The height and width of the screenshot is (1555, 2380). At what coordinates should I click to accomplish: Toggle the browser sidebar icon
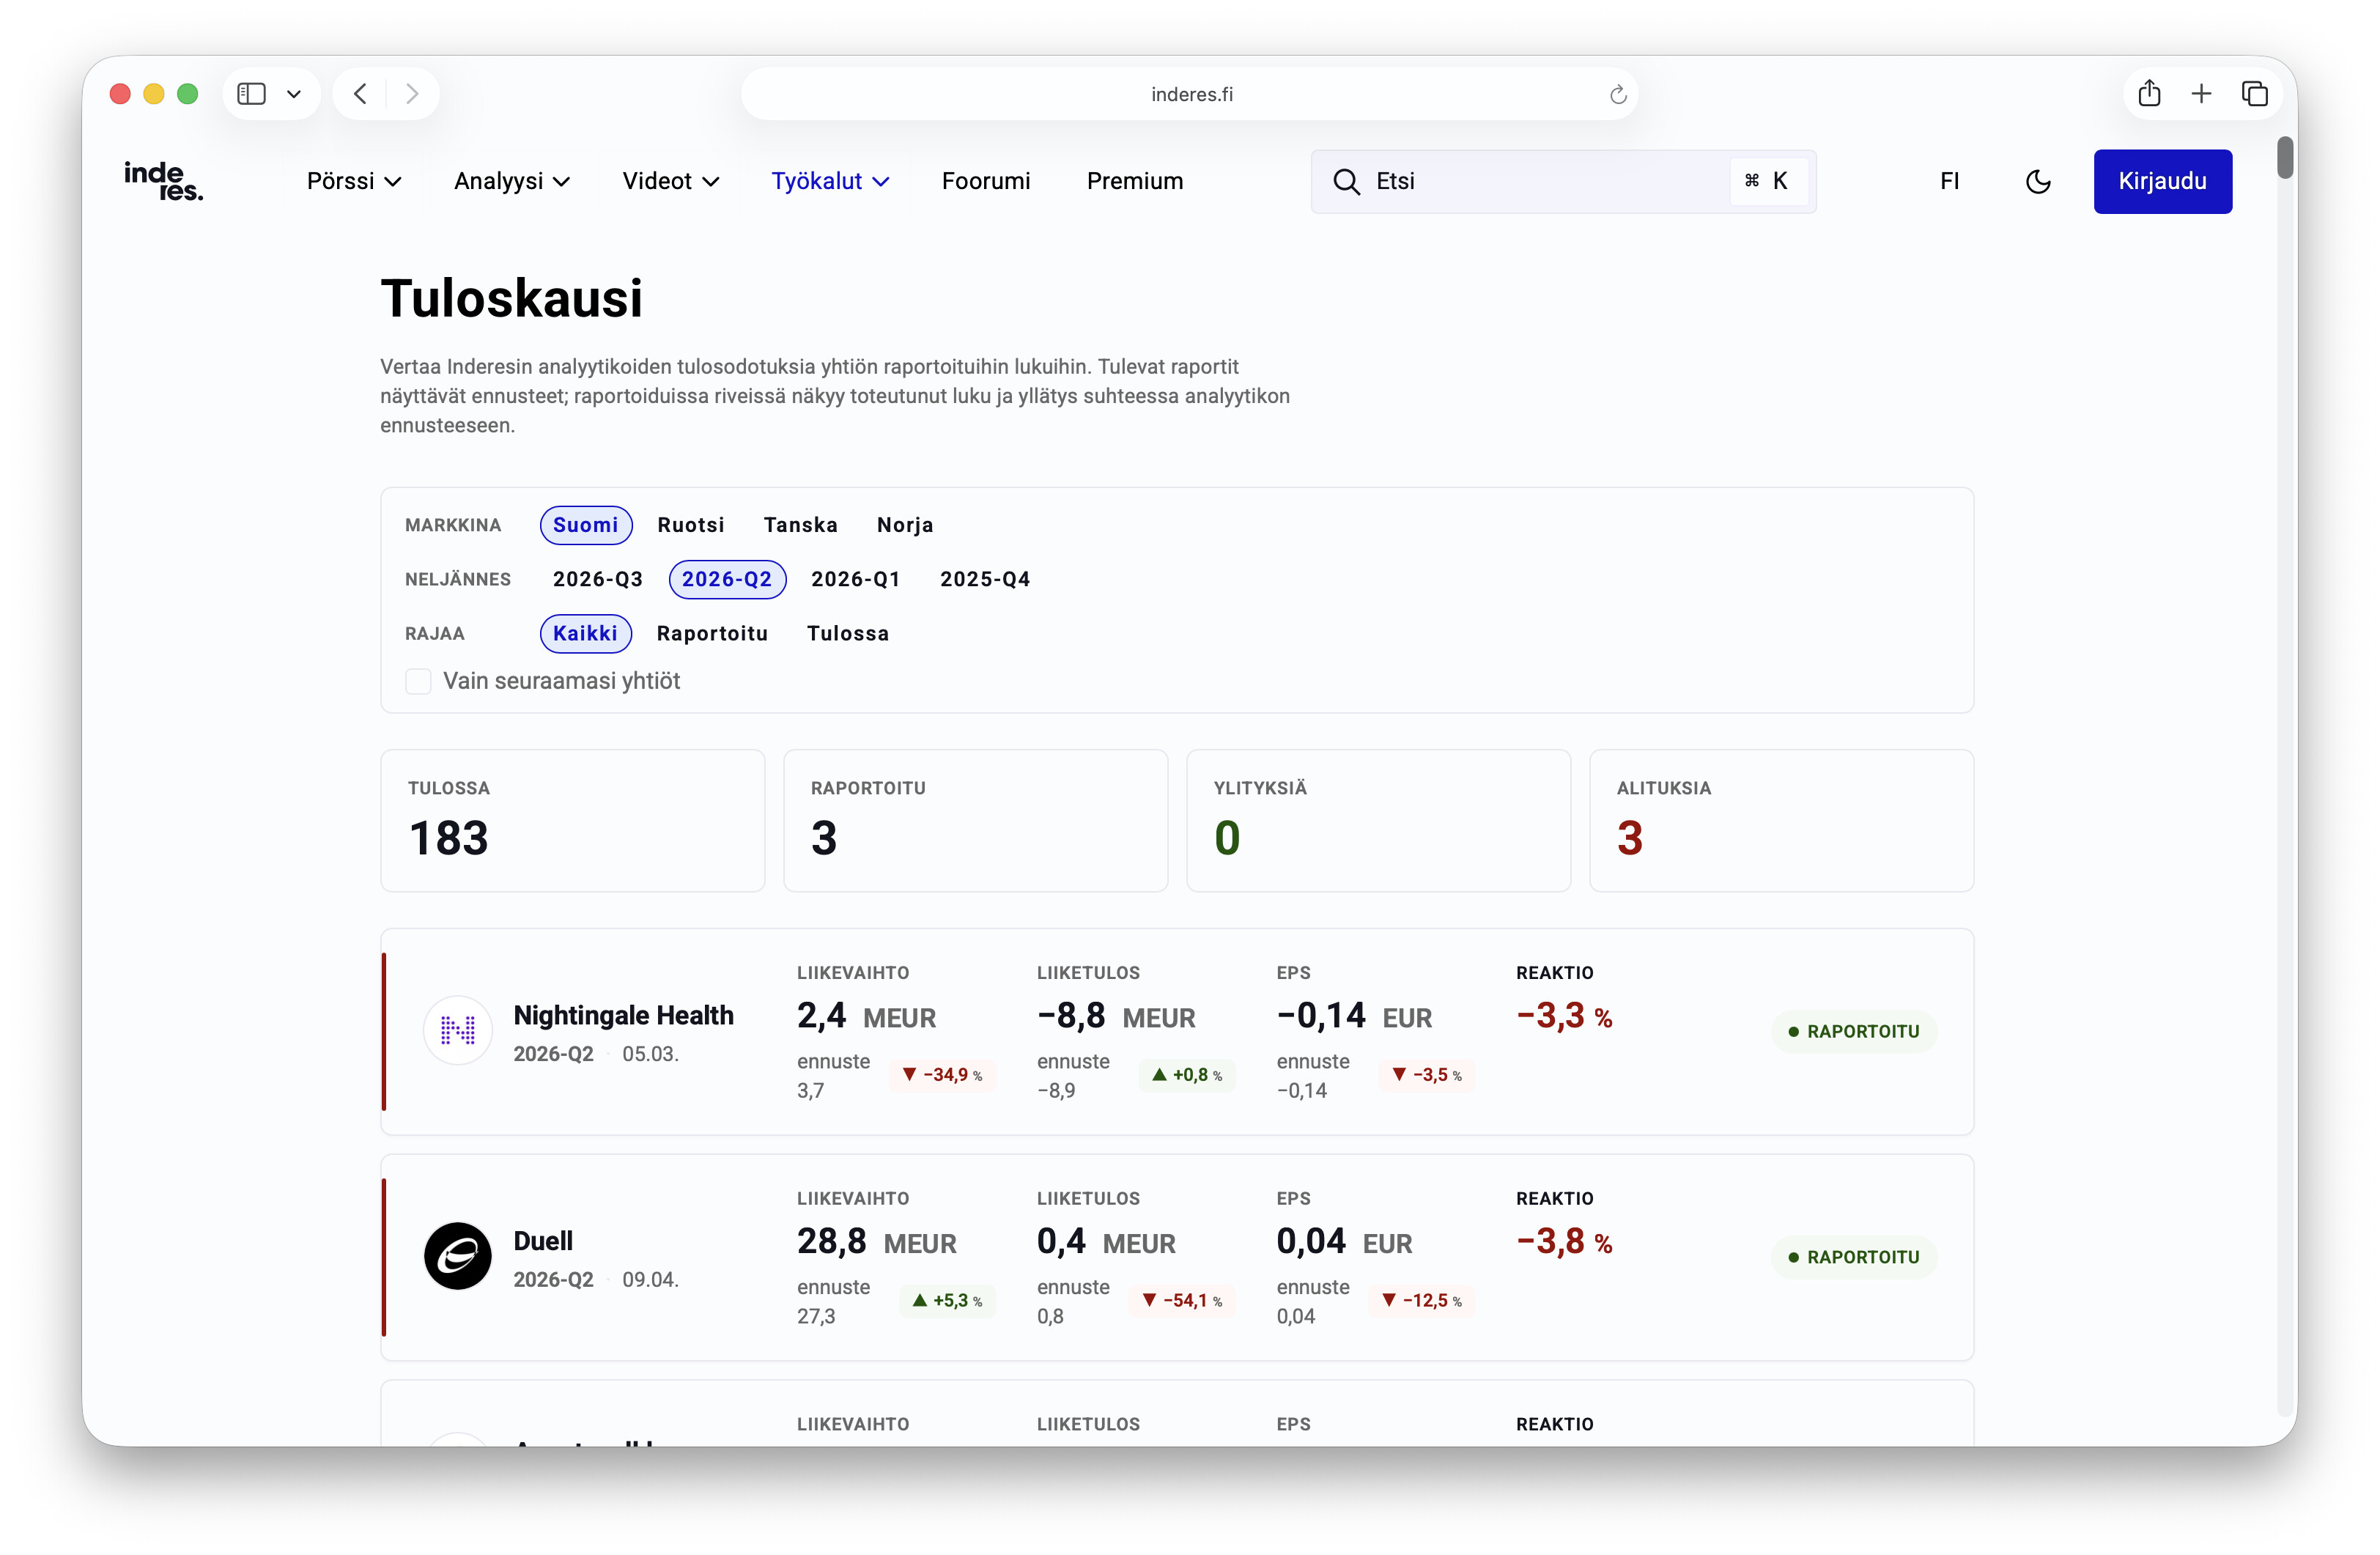tap(251, 94)
